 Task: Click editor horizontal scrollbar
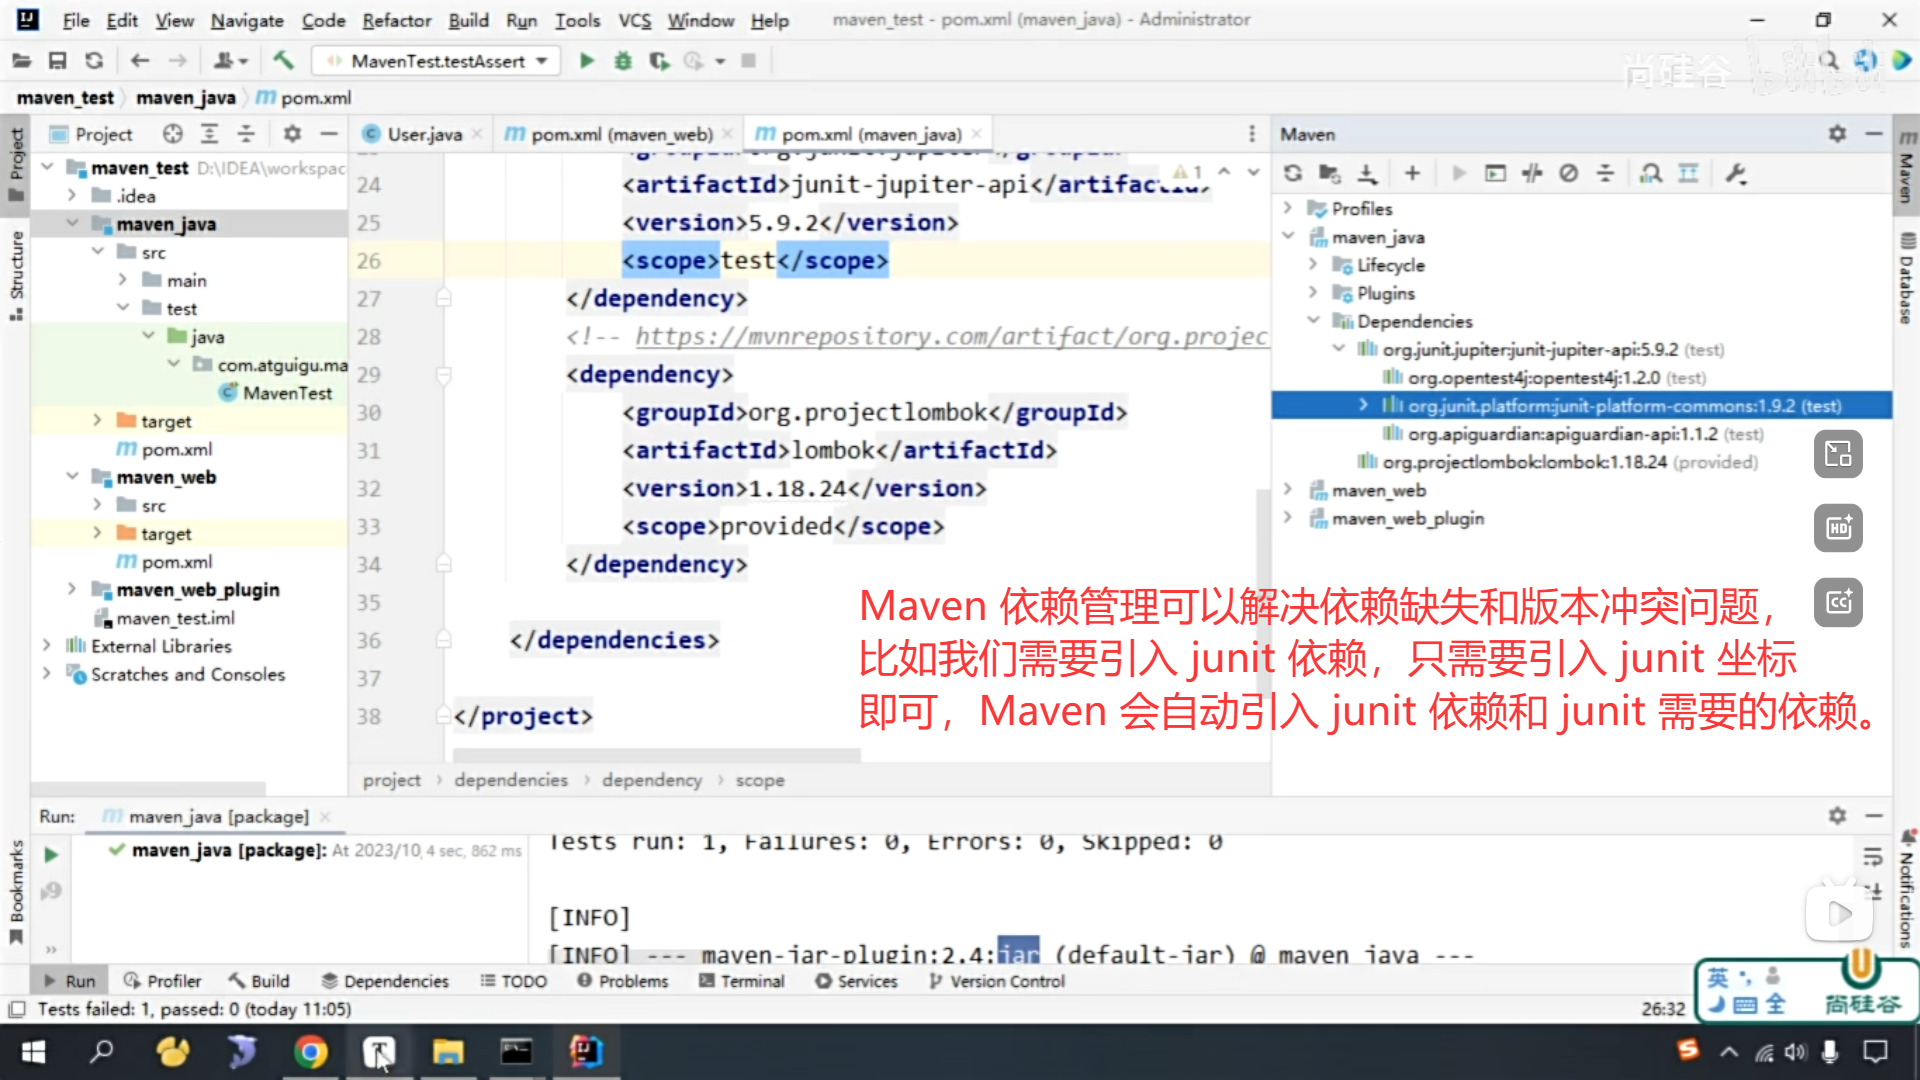coord(656,753)
